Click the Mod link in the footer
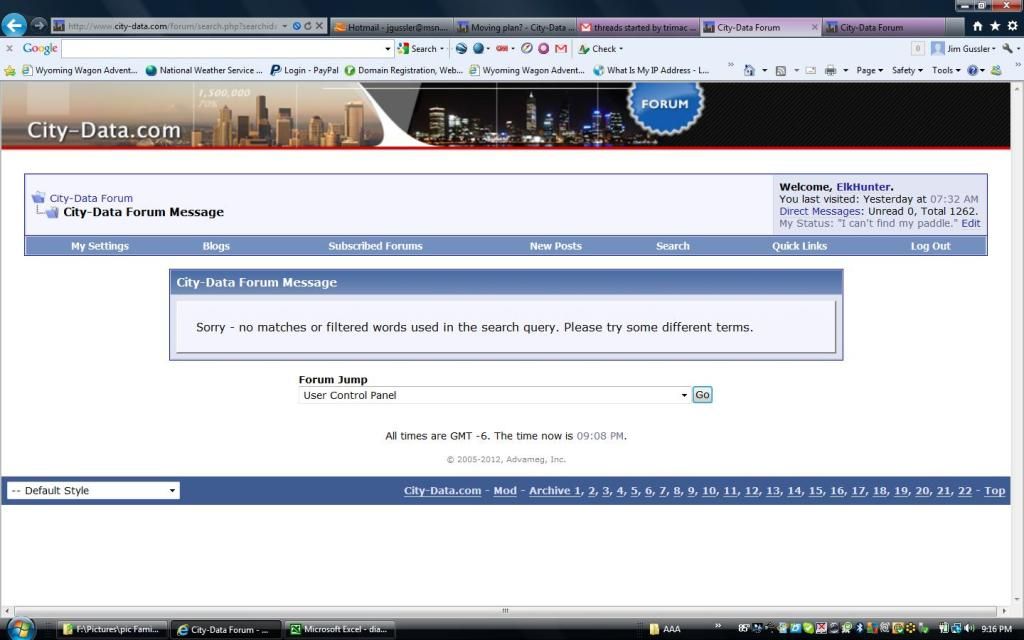The height and width of the screenshot is (640, 1024). tap(505, 490)
